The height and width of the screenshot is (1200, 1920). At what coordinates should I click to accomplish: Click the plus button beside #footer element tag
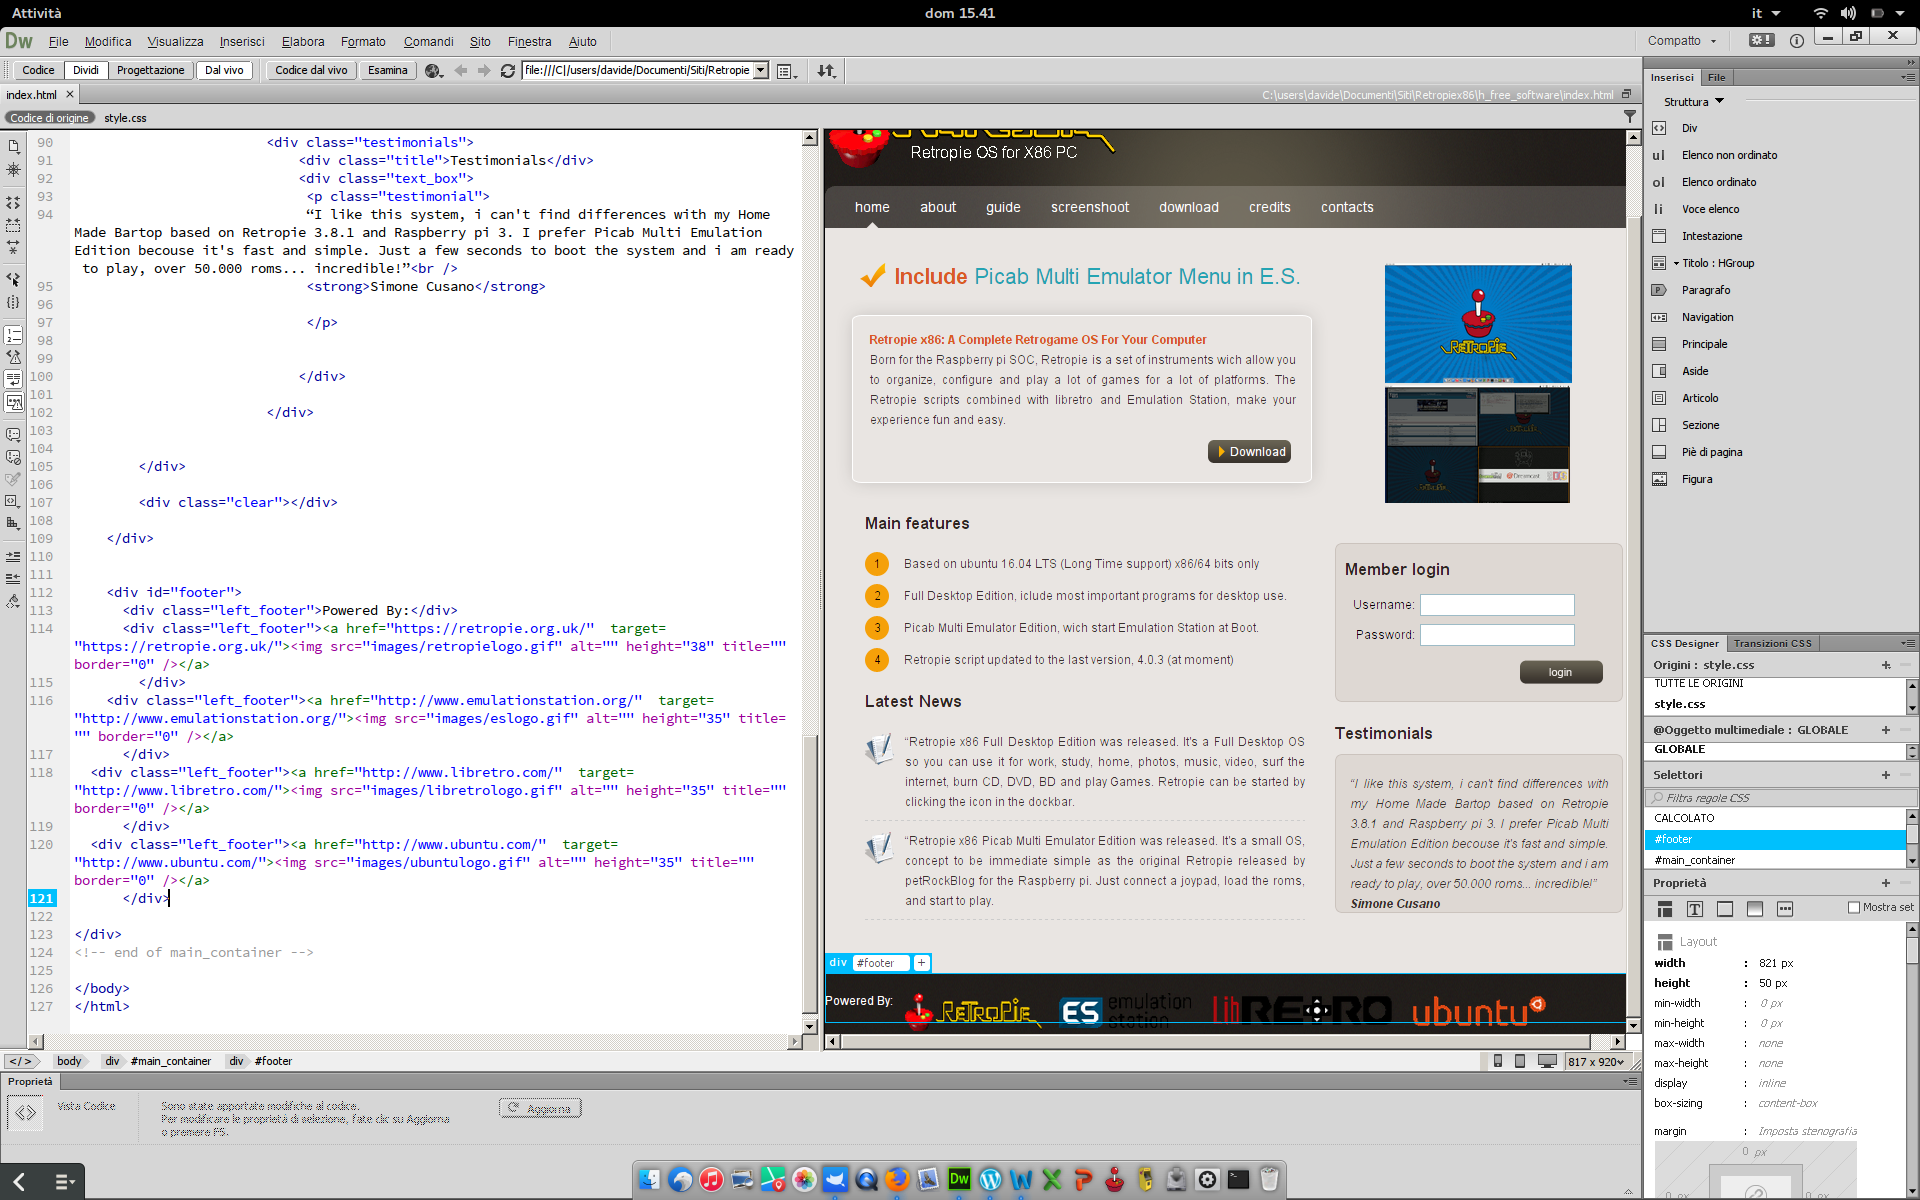coord(922,963)
